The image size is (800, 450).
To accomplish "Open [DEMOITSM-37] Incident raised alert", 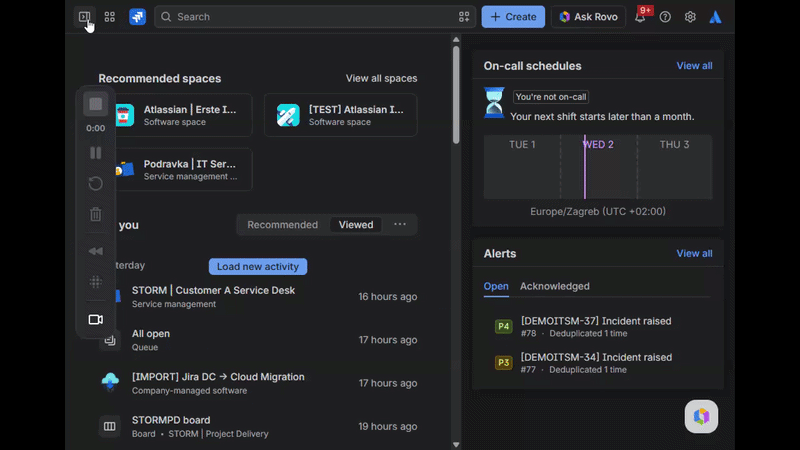I will (x=597, y=327).
